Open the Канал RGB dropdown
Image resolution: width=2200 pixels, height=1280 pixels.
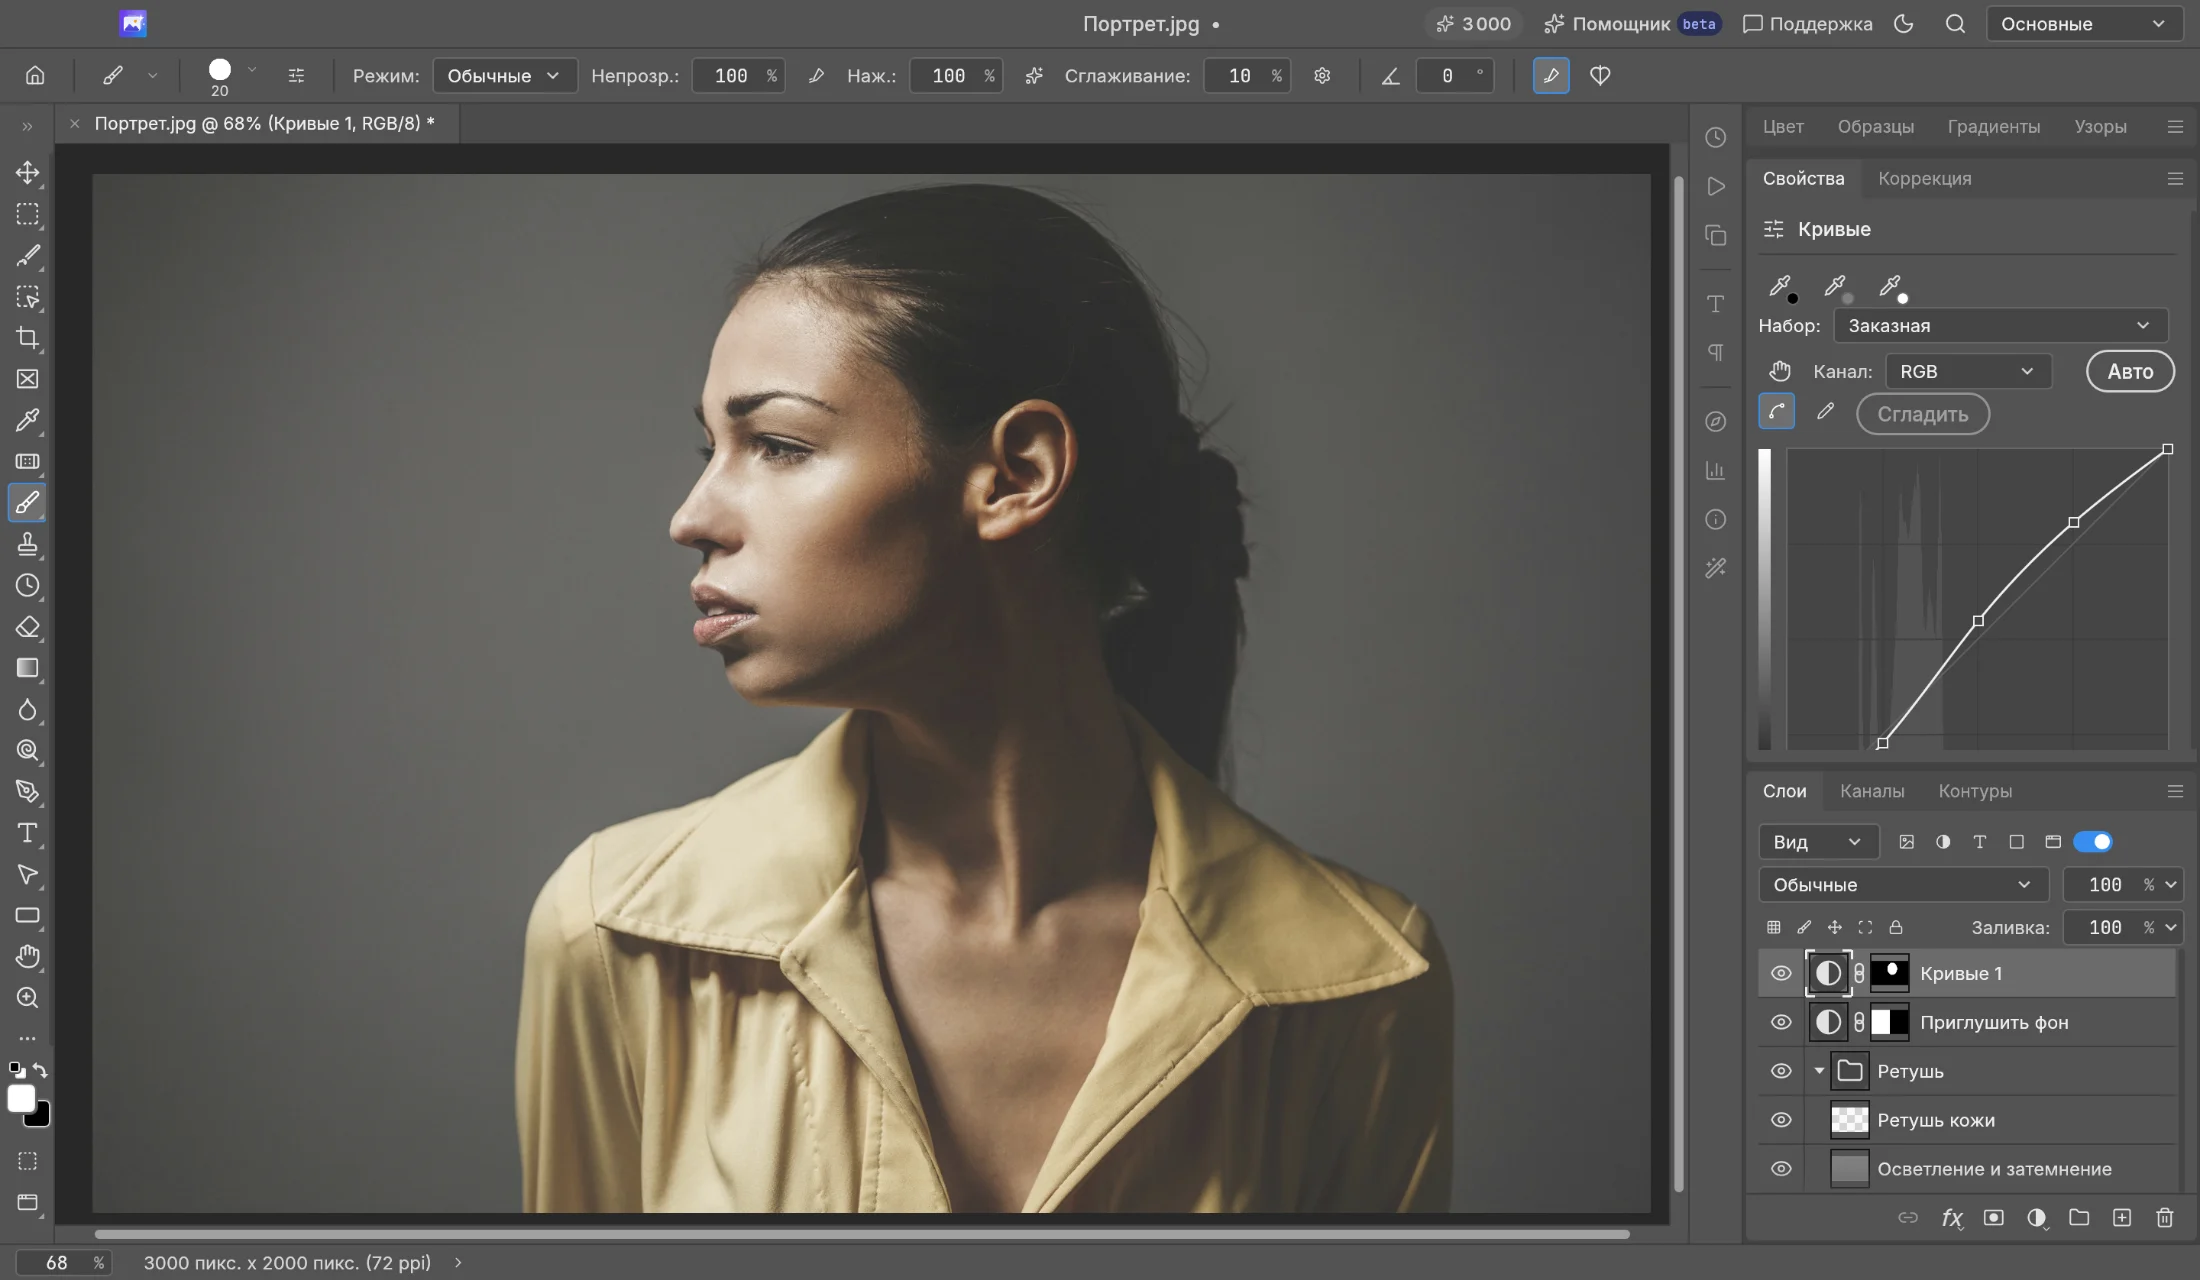(x=1968, y=372)
